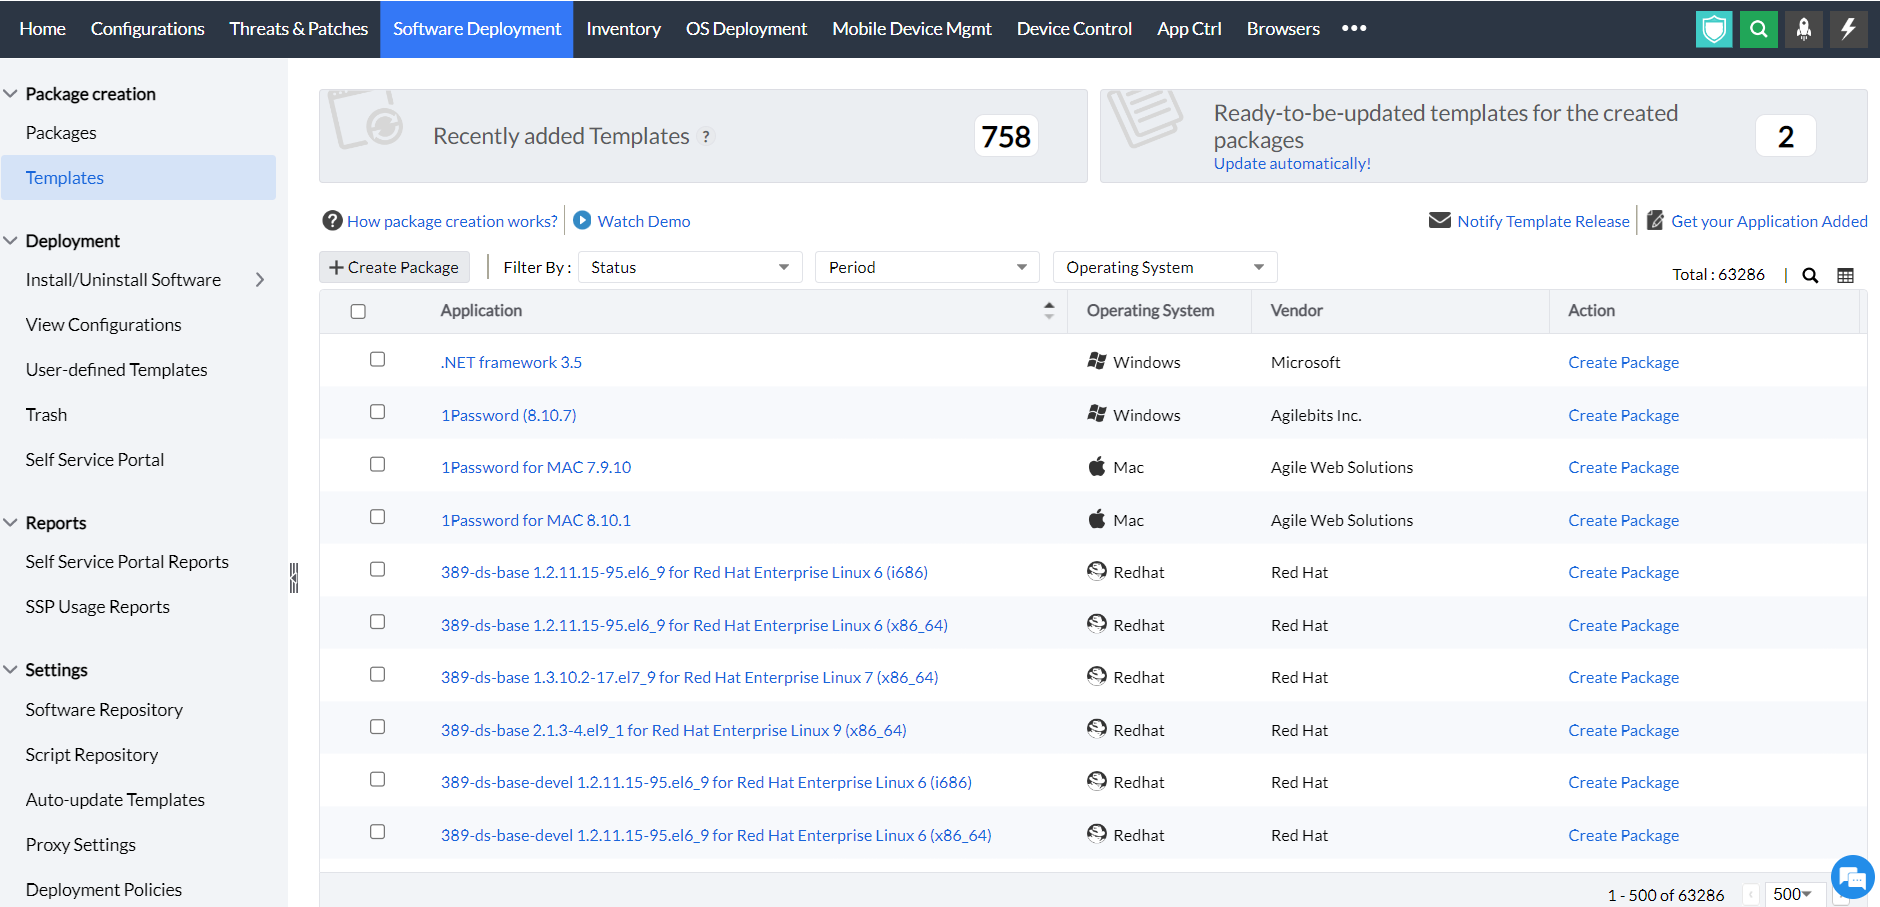Viewport: 1880px width, 907px height.
Task: Open Device Control tab
Action: [1074, 29]
